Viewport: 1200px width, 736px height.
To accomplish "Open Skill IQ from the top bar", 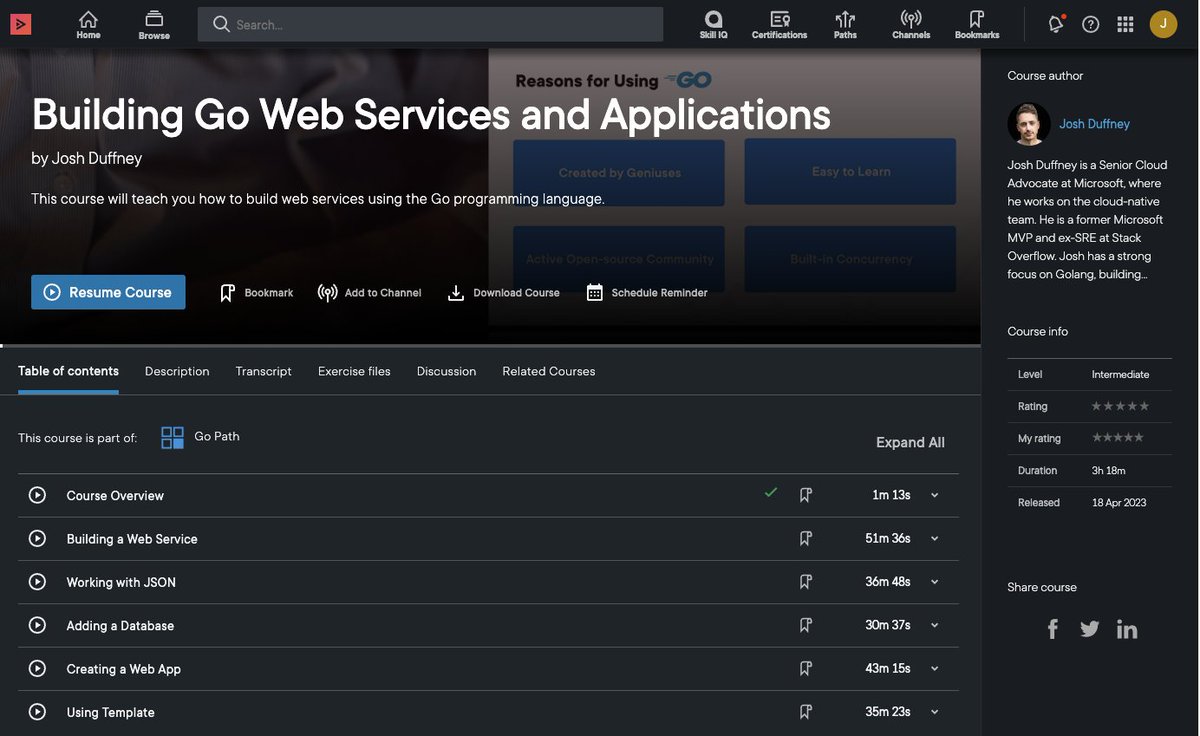I will [x=713, y=25].
